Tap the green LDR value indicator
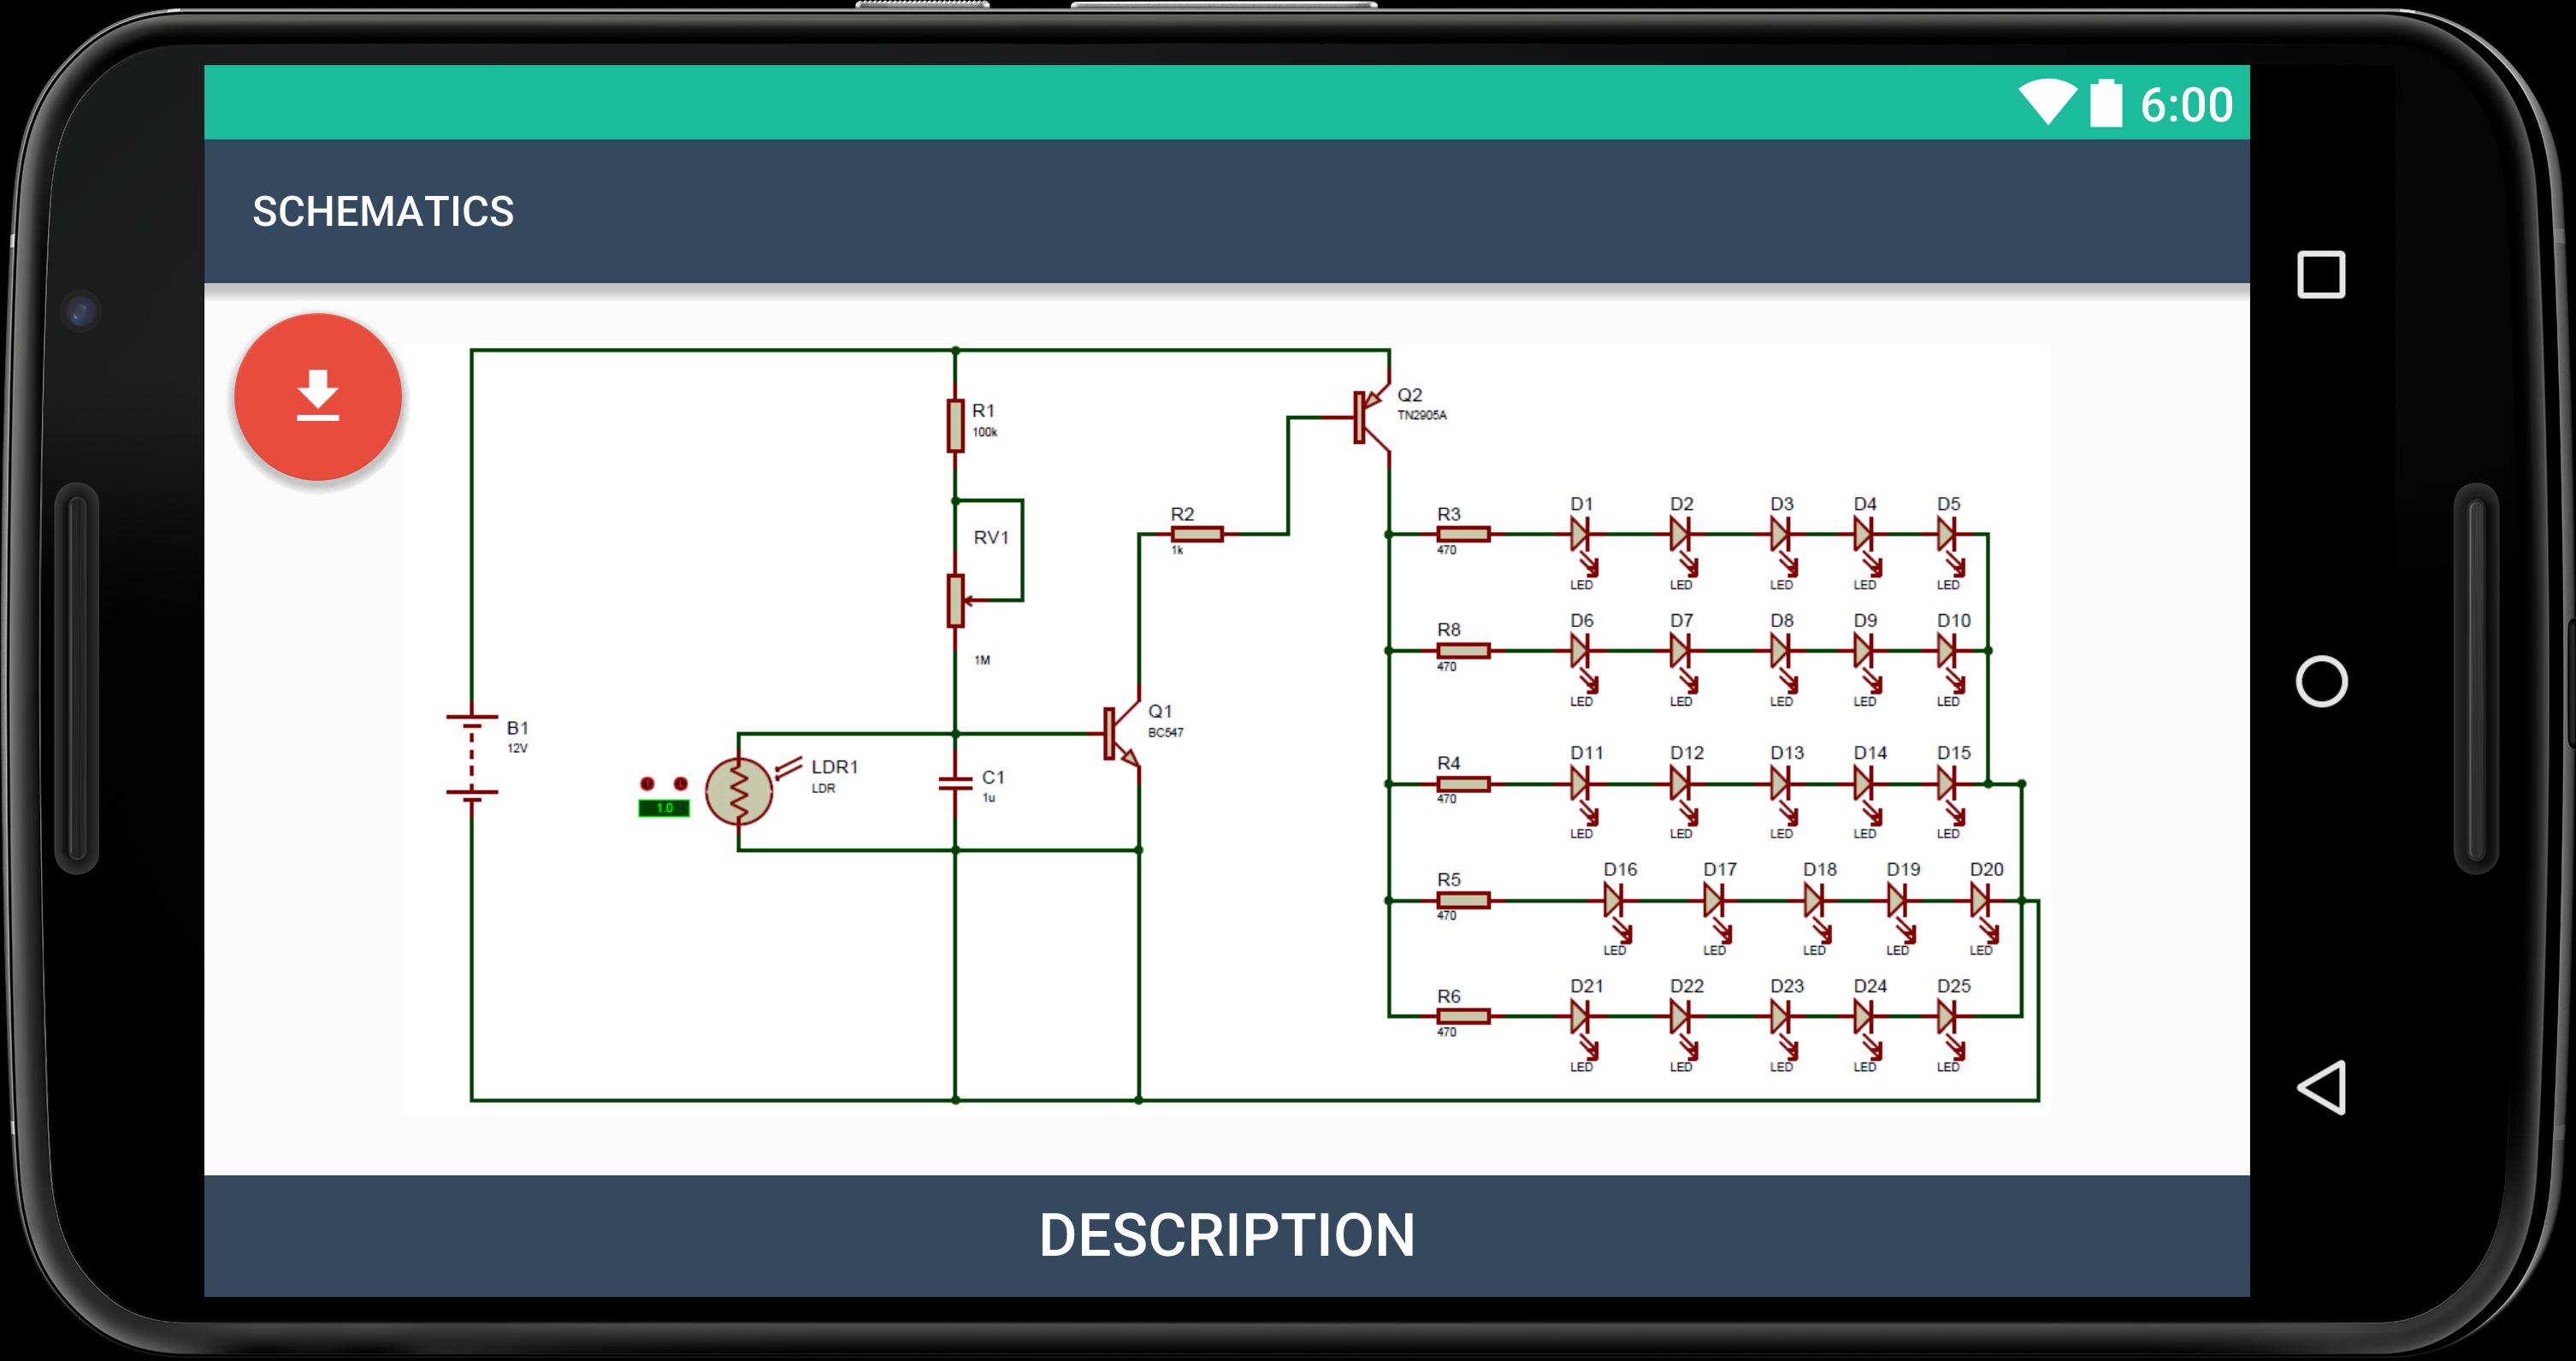The width and height of the screenshot is (2576, 1361). [664, 808]
